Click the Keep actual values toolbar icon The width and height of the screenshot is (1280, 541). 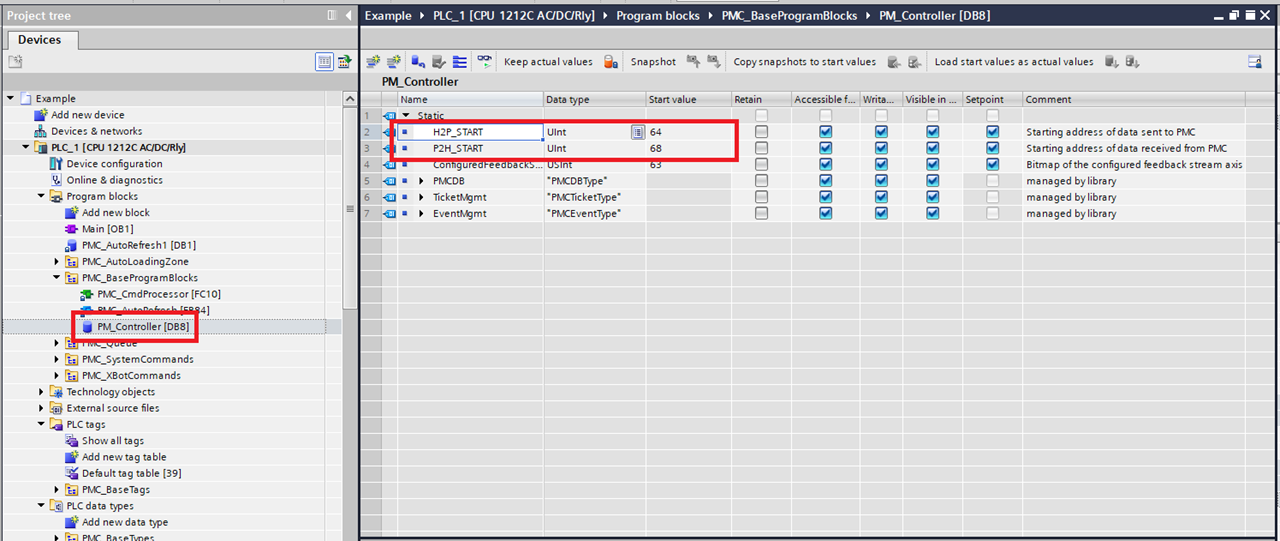coord(610,62)
